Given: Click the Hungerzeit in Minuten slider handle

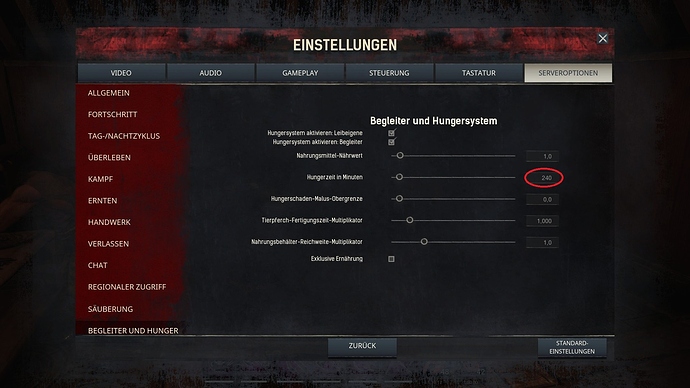Looking at the screenshot, I should coord(399,177).
